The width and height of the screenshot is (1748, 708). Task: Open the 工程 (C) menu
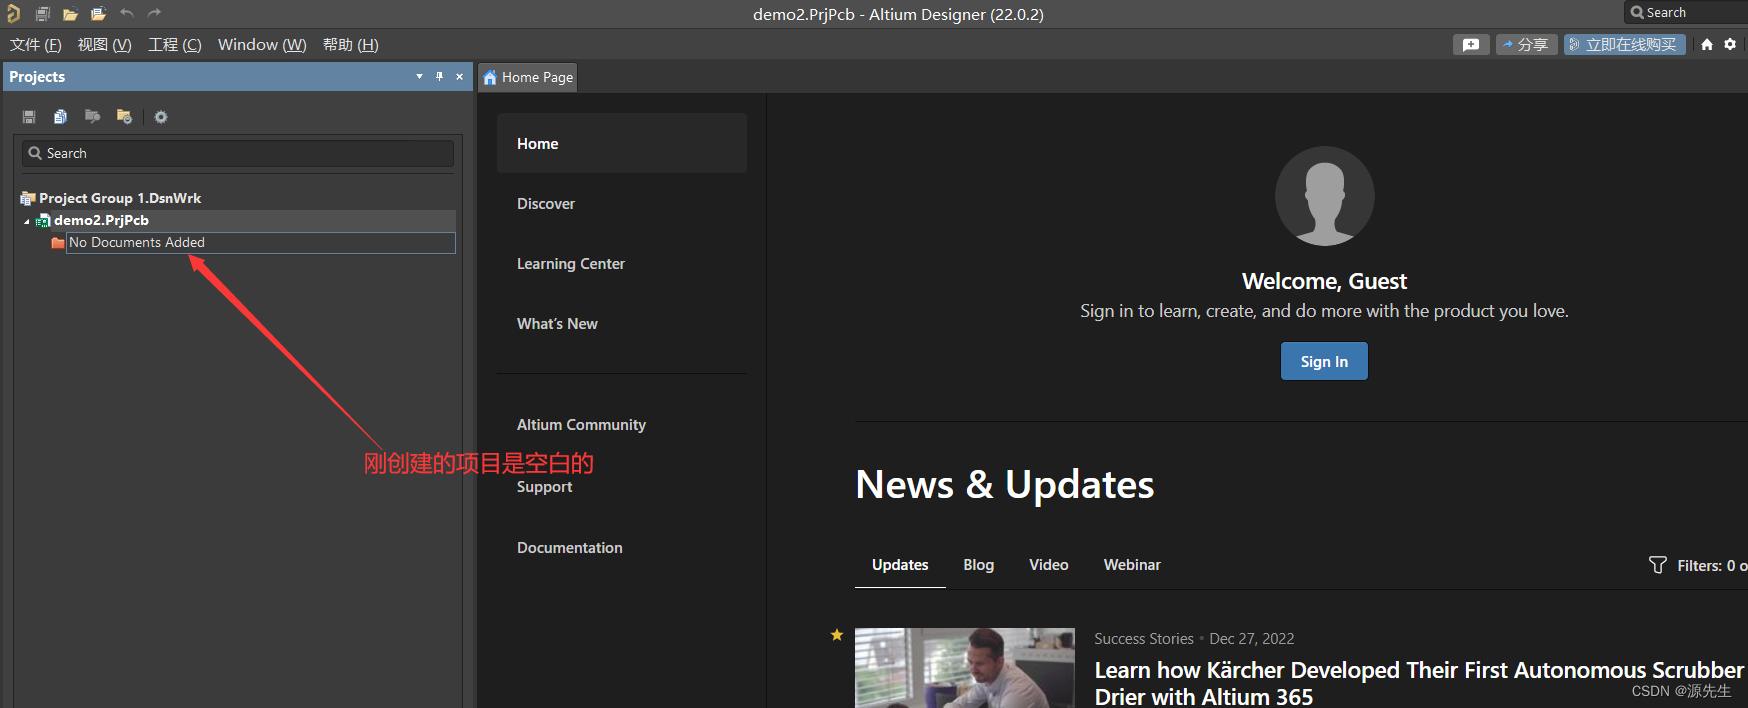click(175, 45)
